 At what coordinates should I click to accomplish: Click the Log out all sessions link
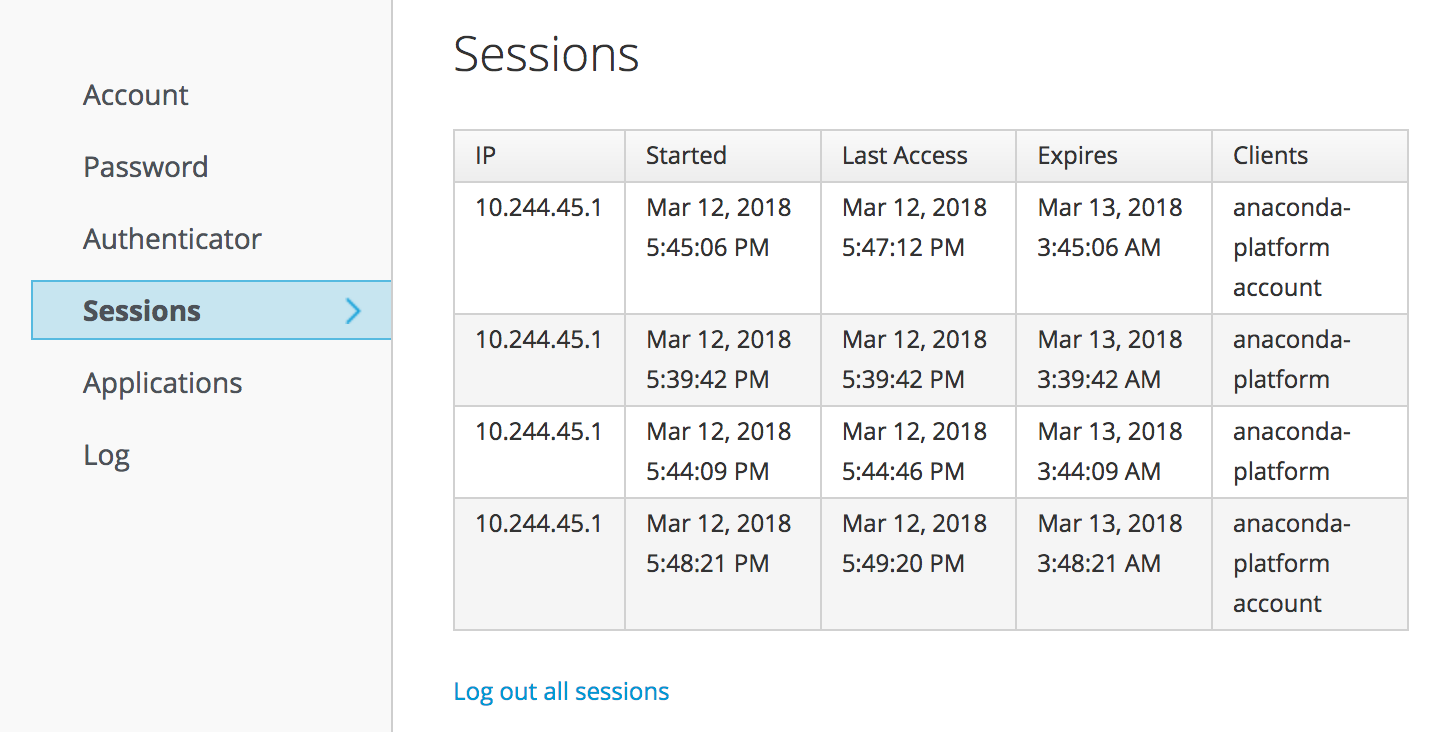tap(561, 691)
